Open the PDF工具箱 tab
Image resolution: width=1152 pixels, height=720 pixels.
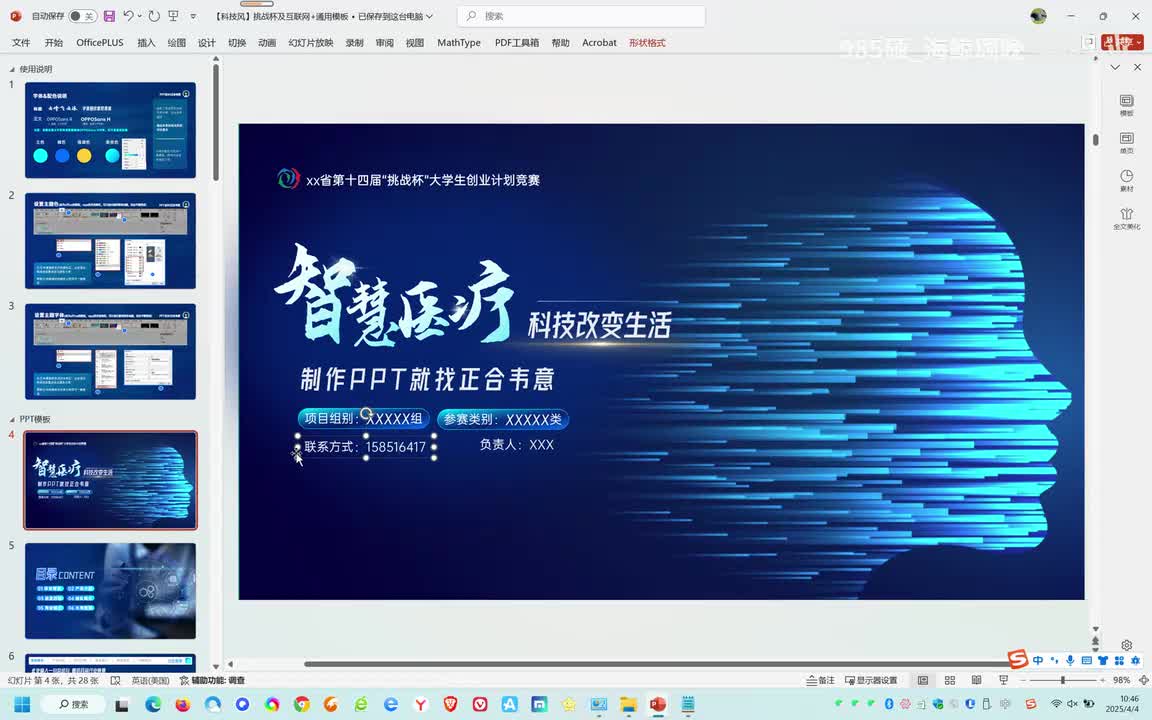pyautogui.click(x=516, y=43)
